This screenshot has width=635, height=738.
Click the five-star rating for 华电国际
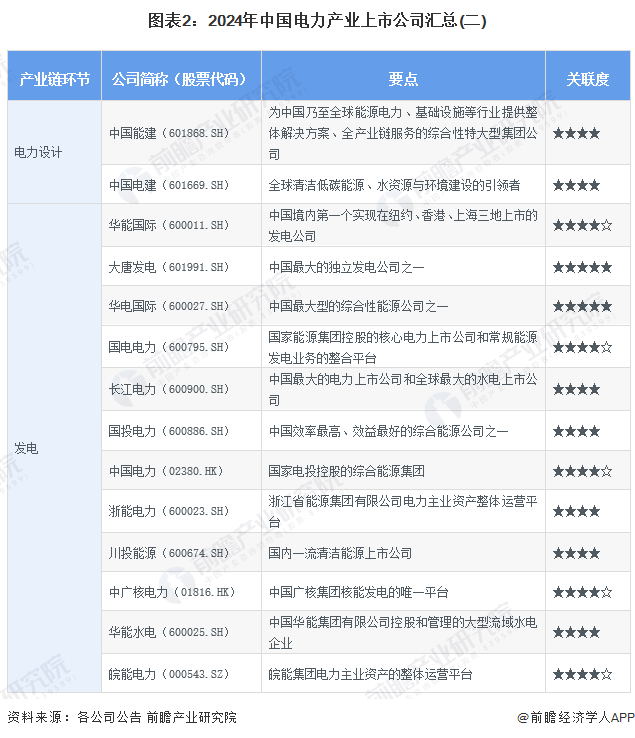[x=582, y=306]
